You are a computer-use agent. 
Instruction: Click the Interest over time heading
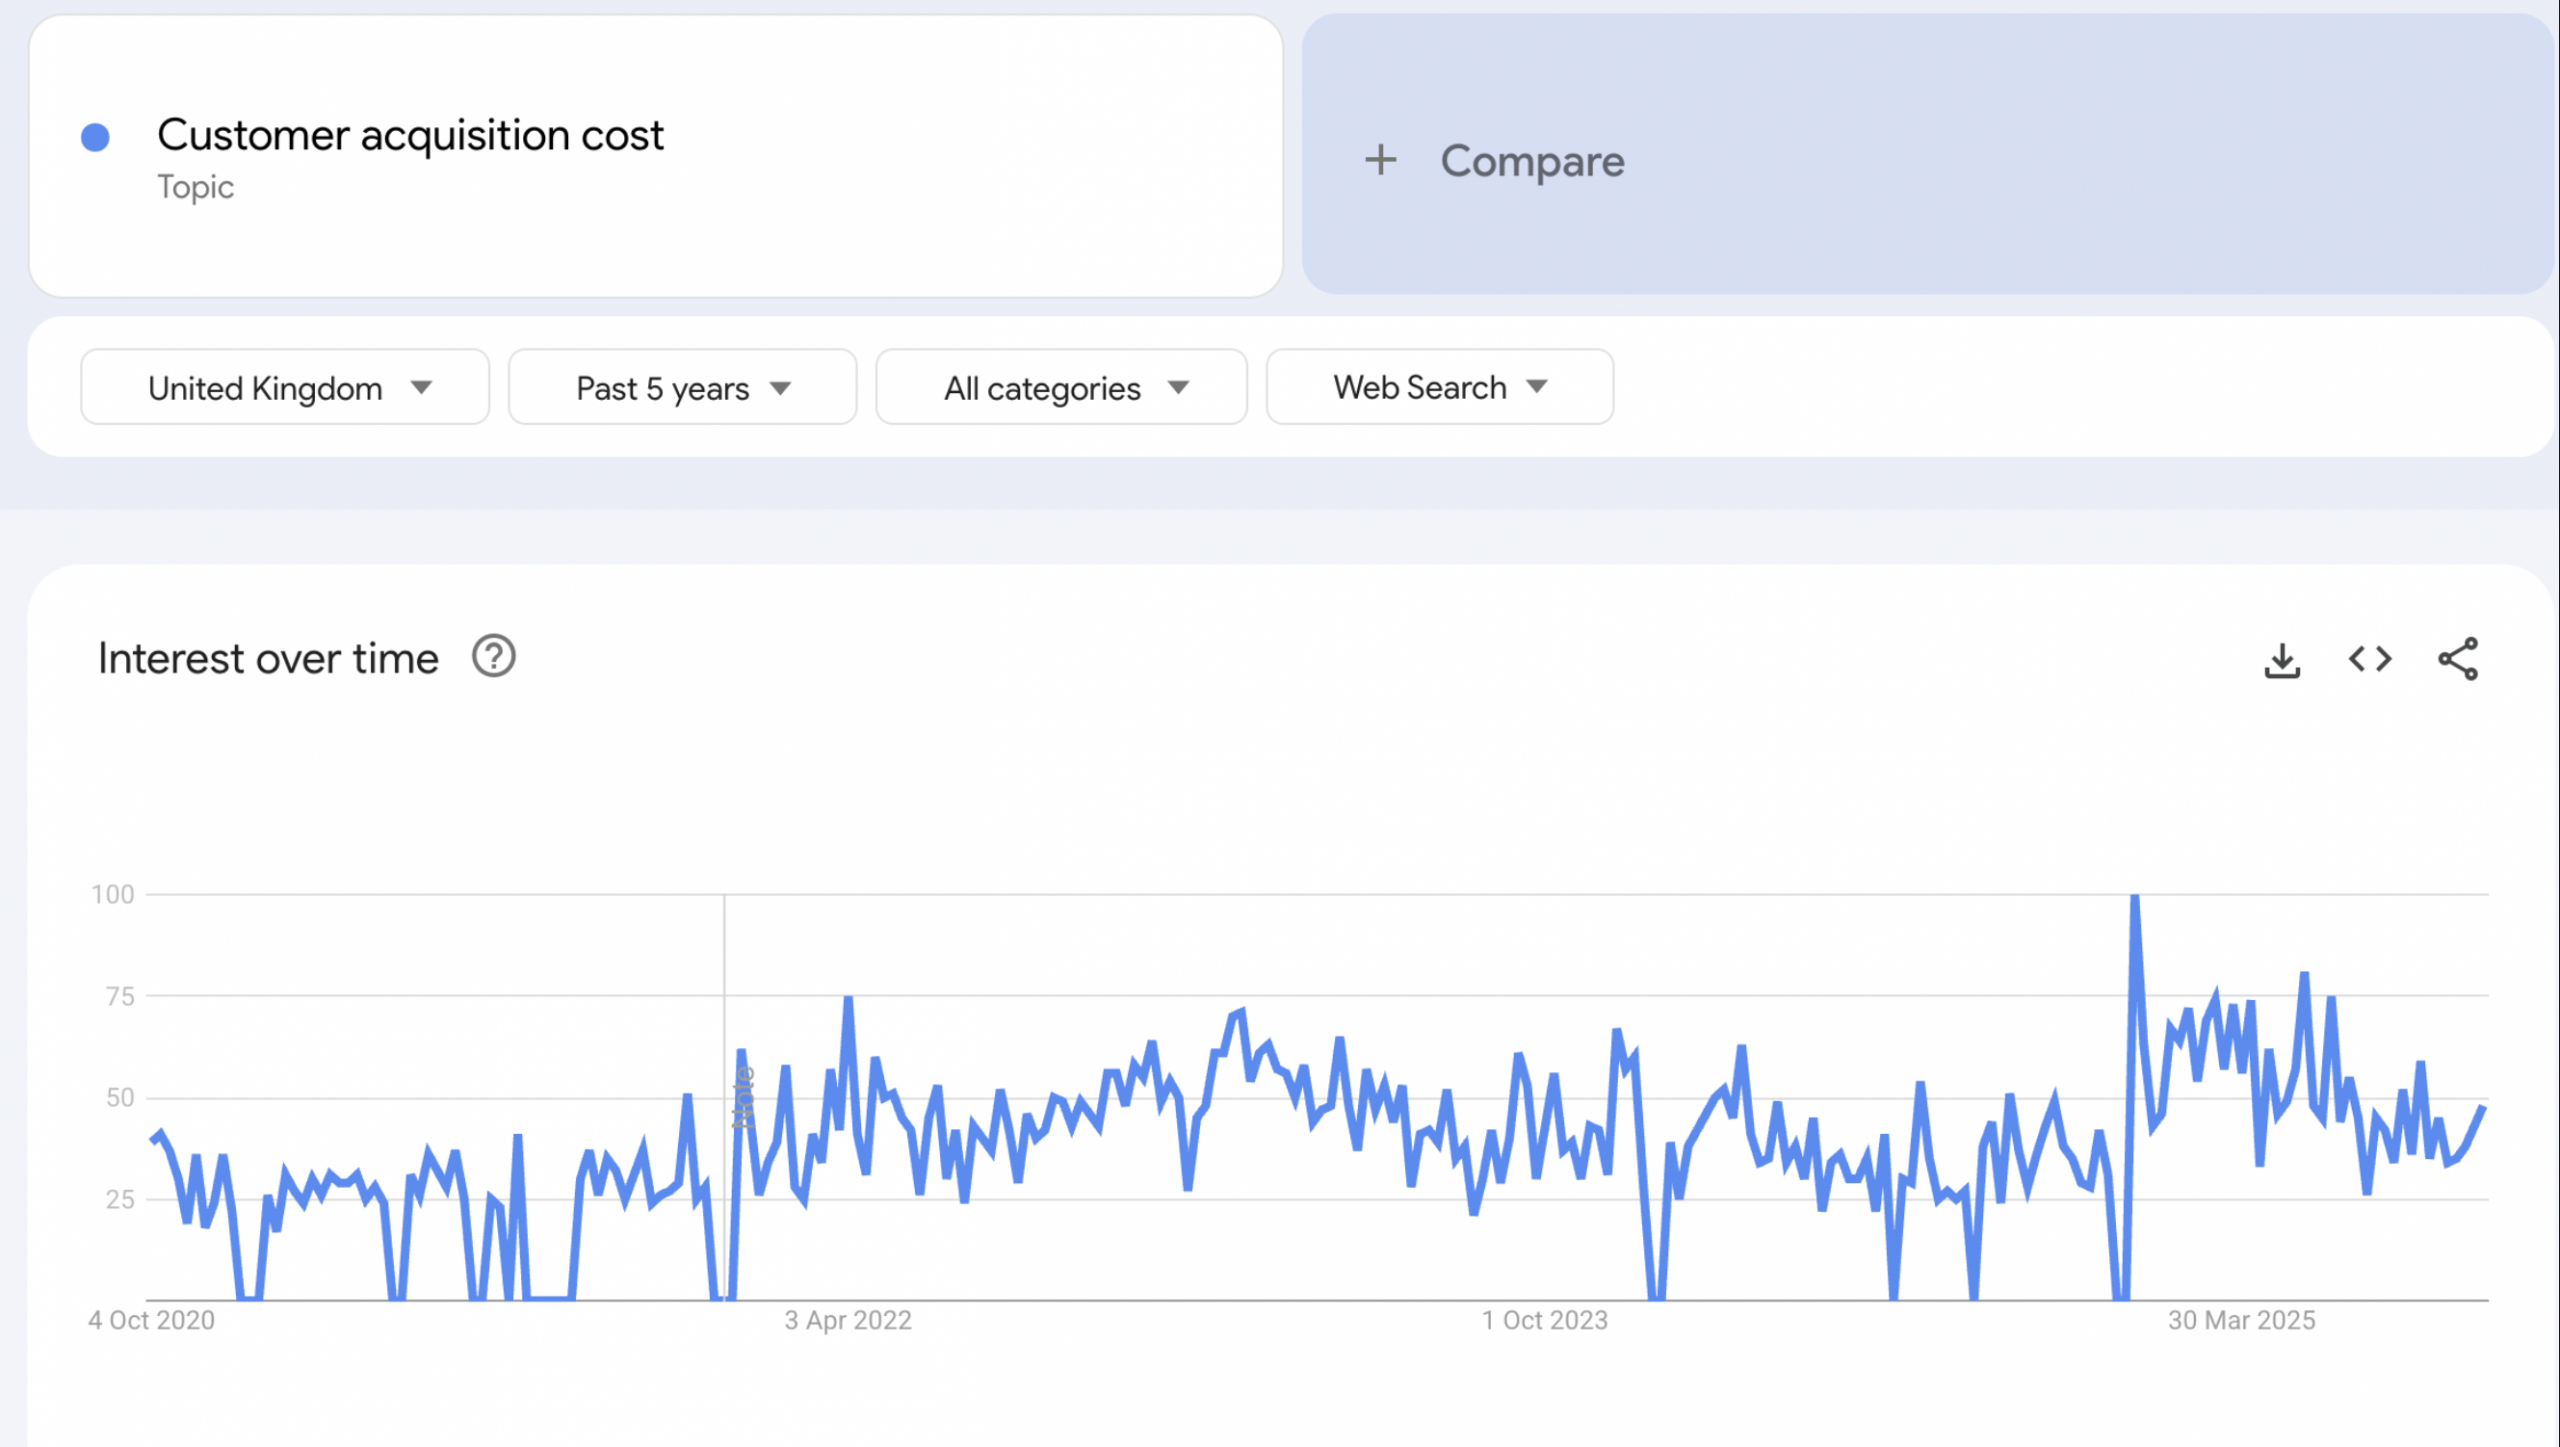(268, 659)
